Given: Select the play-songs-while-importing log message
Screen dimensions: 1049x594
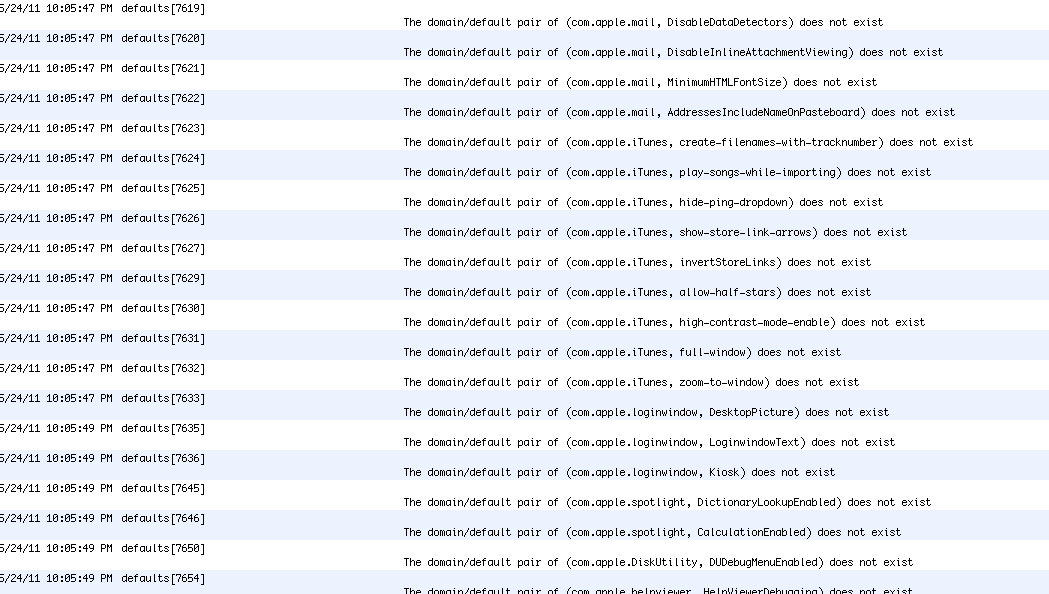Looking at the screenshot, I should (x=667, y=173).
